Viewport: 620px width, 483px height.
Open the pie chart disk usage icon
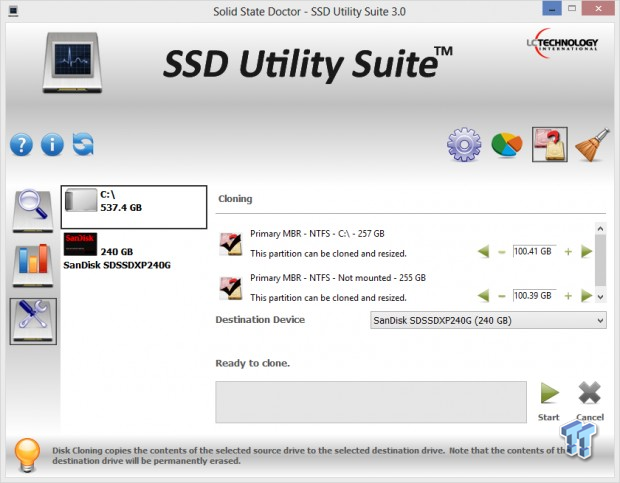507,145
